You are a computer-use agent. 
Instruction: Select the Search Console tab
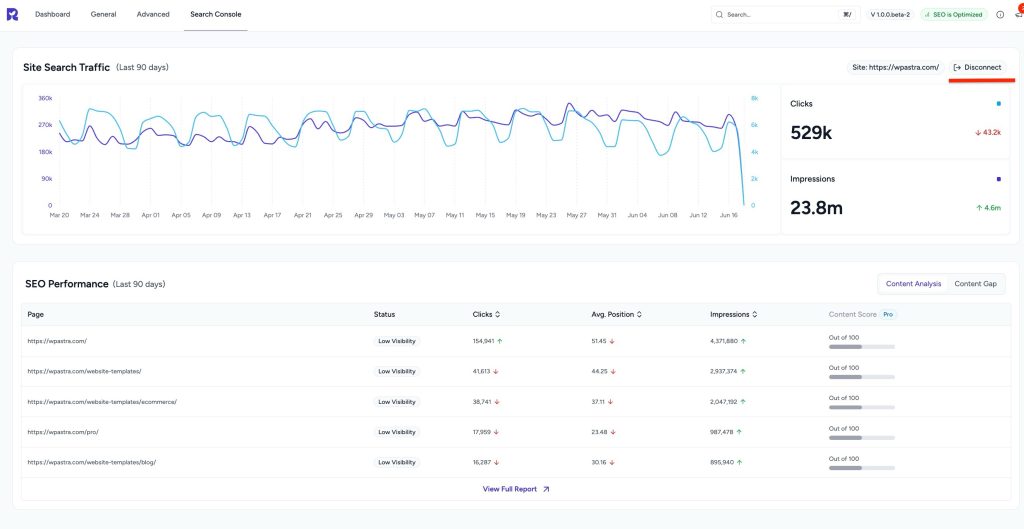click(x=216, y=14)
